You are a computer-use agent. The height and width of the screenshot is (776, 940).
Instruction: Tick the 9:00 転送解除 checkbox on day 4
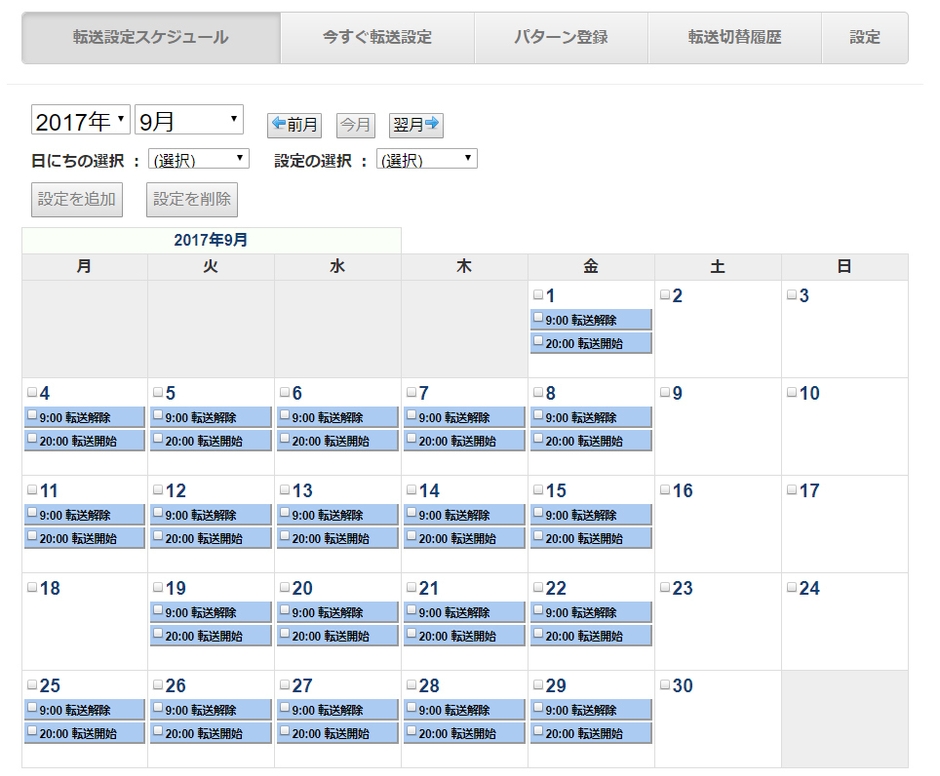click(x=32, y=416)
